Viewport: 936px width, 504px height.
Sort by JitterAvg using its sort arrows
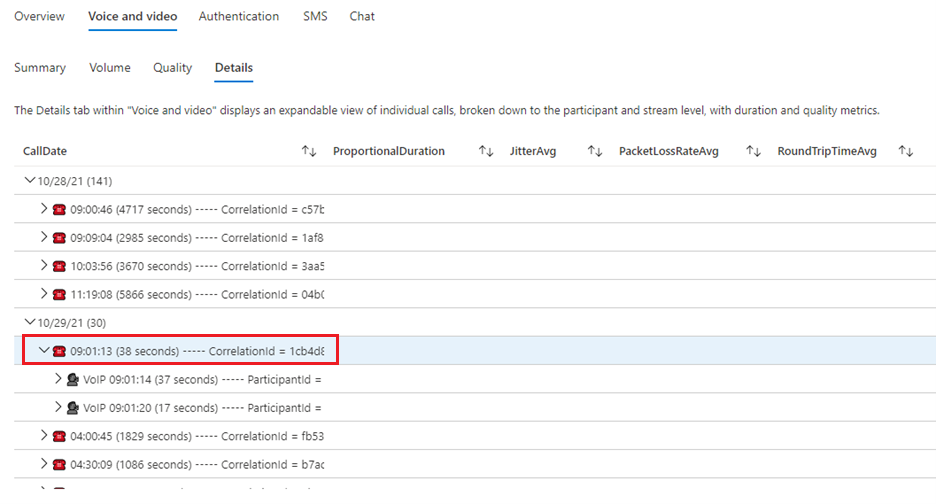(x=595, y=151)
